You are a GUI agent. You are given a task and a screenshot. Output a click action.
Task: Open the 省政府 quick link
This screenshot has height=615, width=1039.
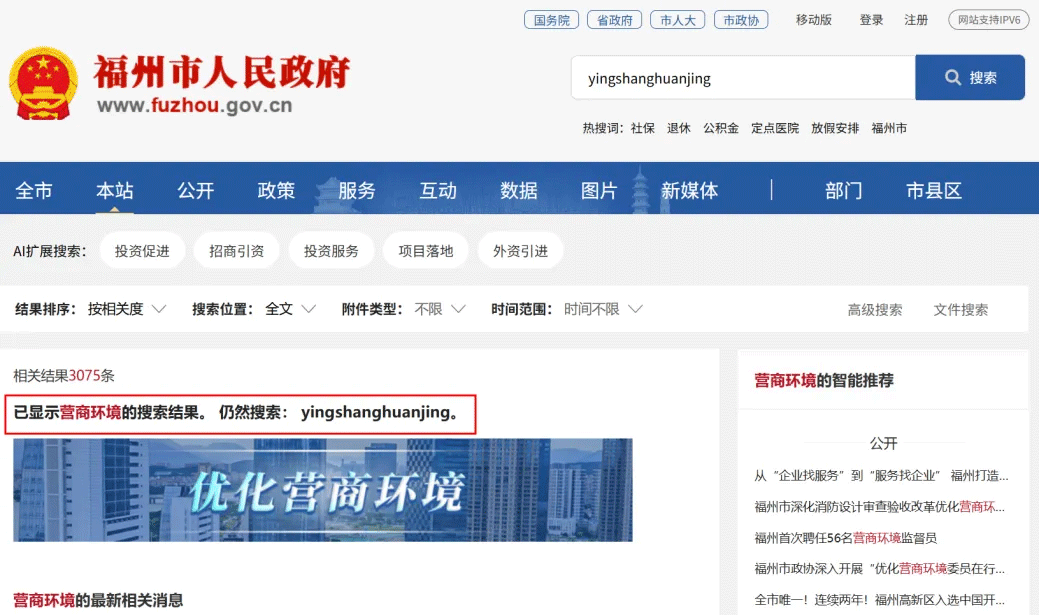tap(614, 19)
